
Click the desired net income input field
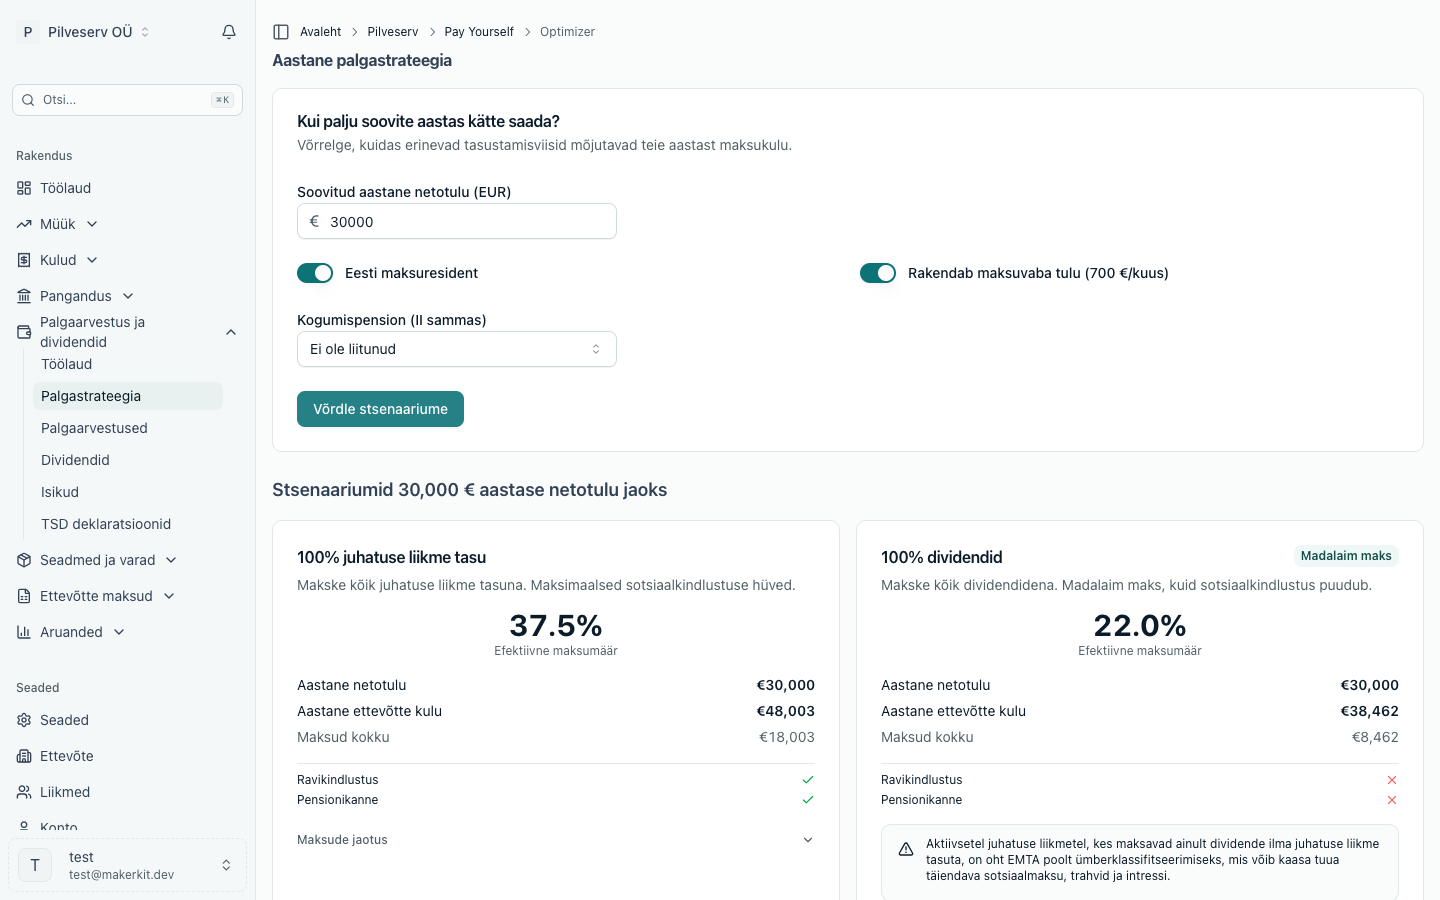coord(457,221)
